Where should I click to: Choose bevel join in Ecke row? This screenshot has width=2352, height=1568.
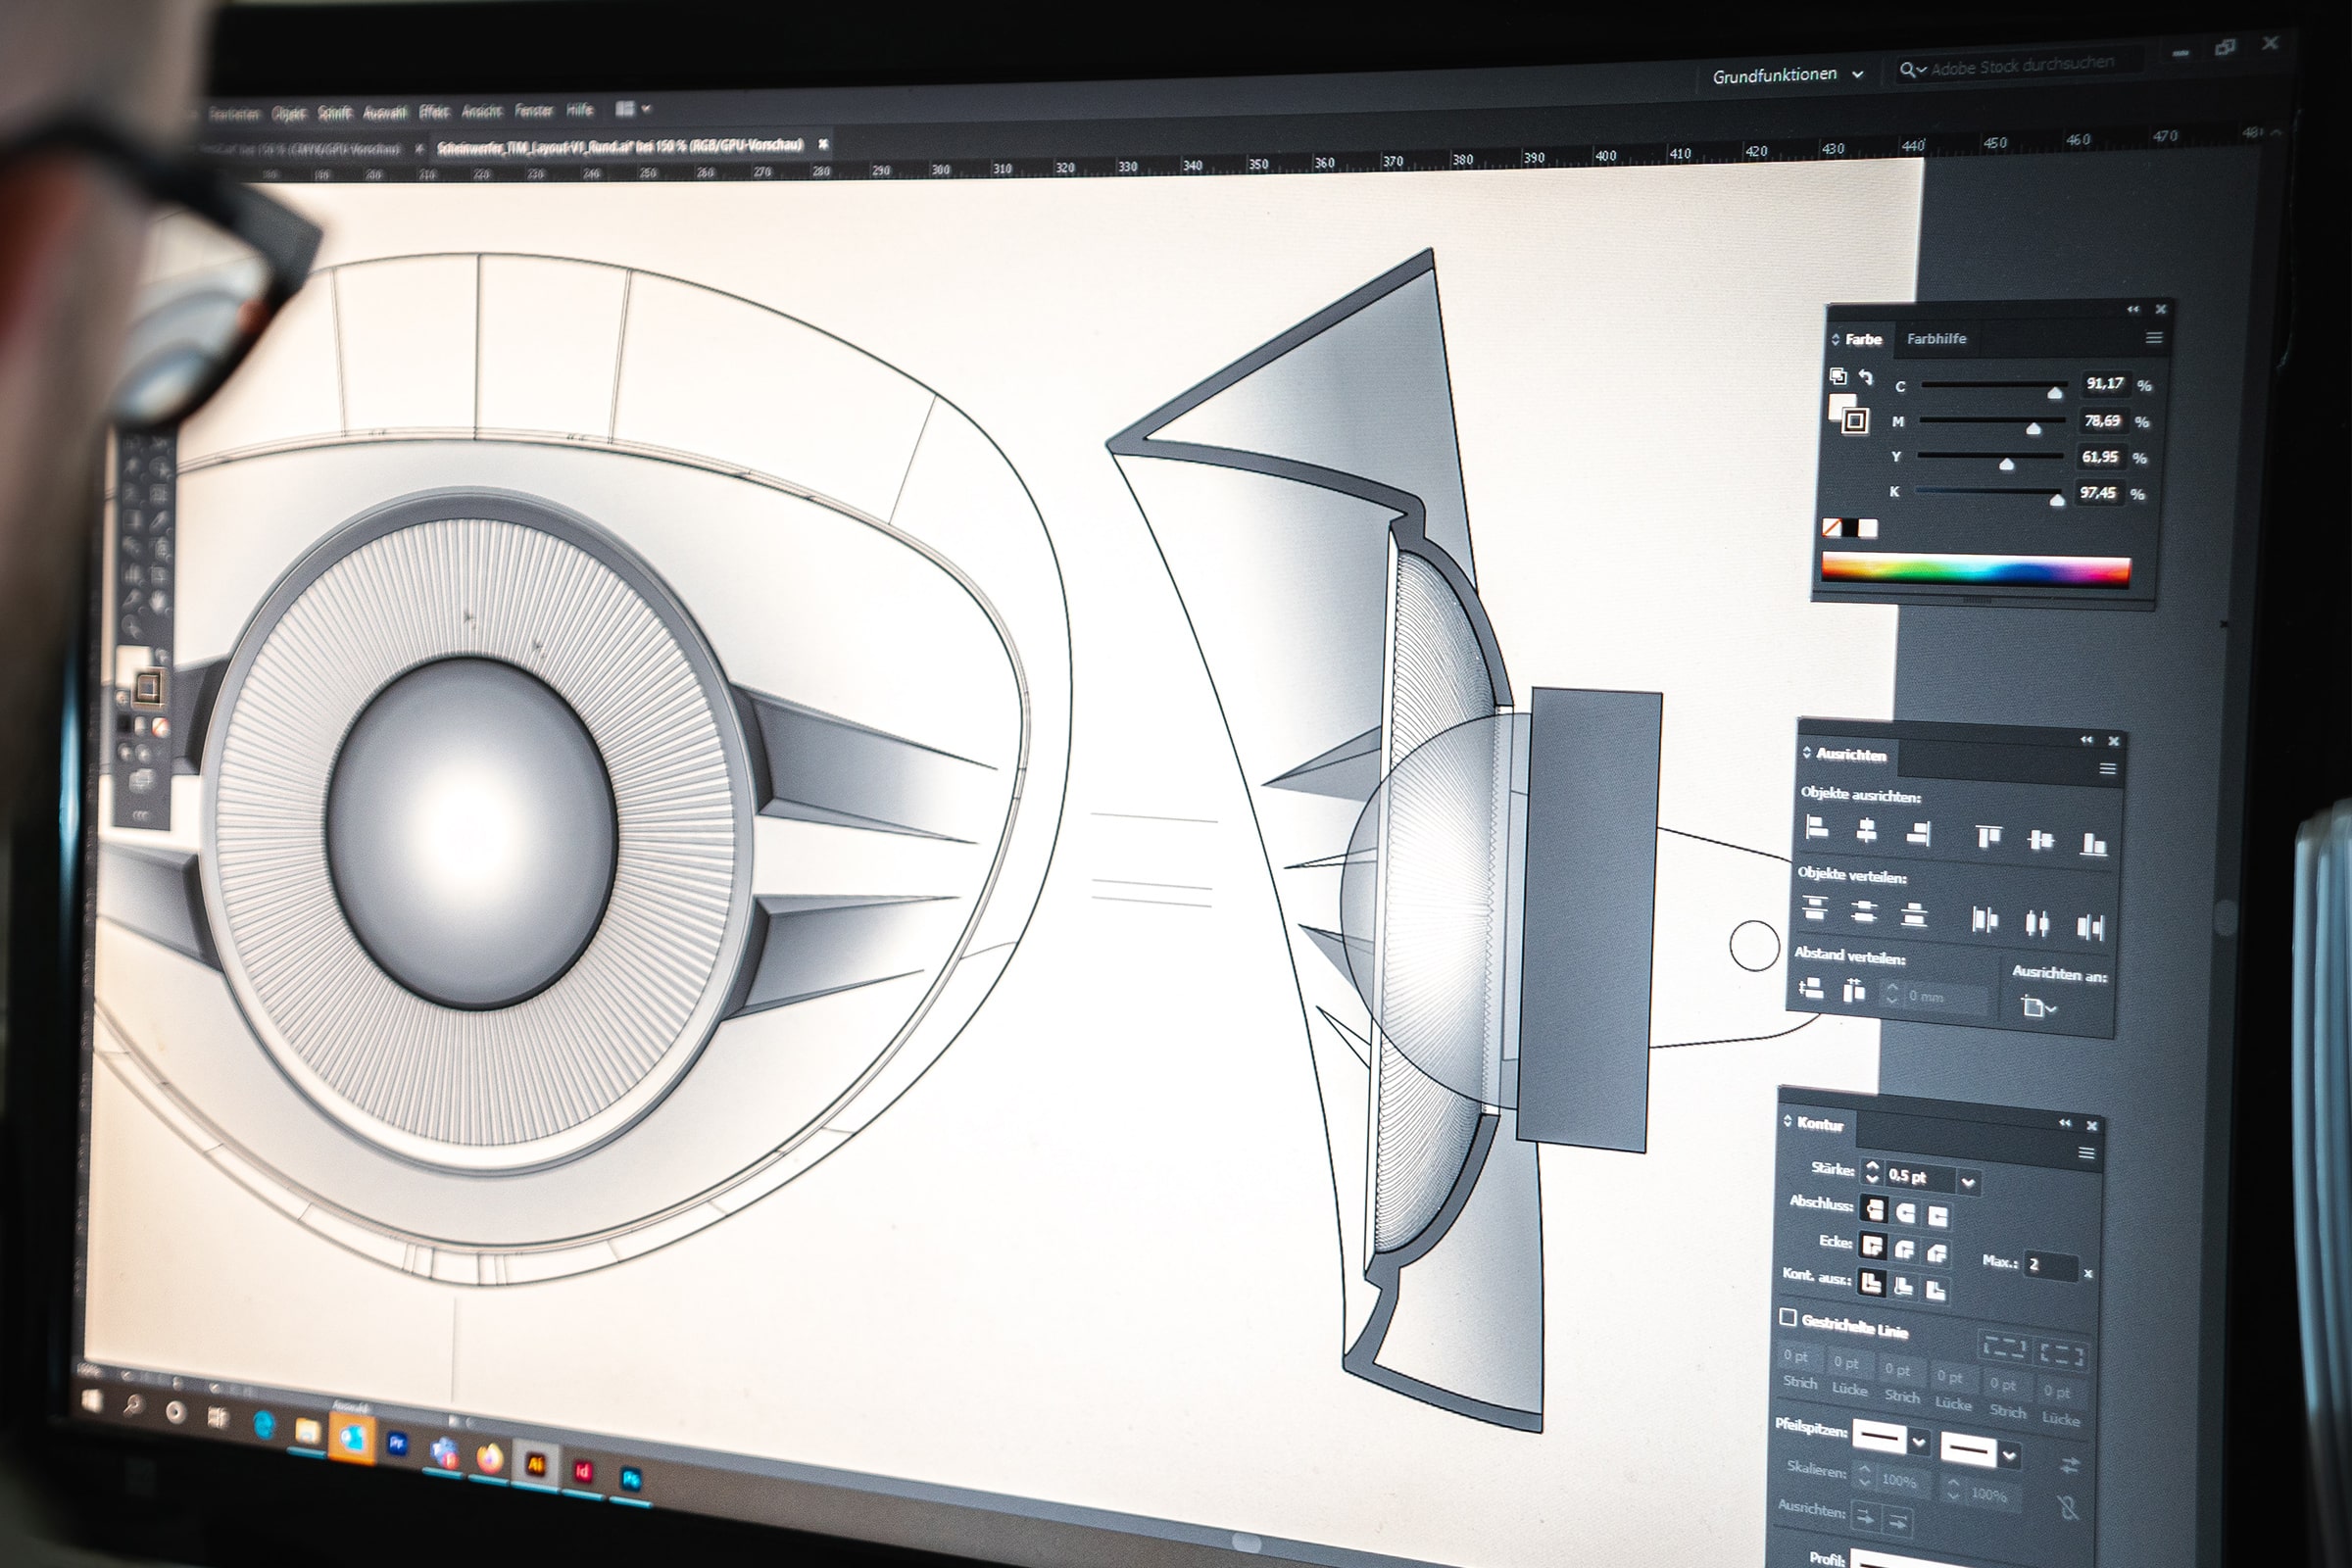click(1937, 1252)
